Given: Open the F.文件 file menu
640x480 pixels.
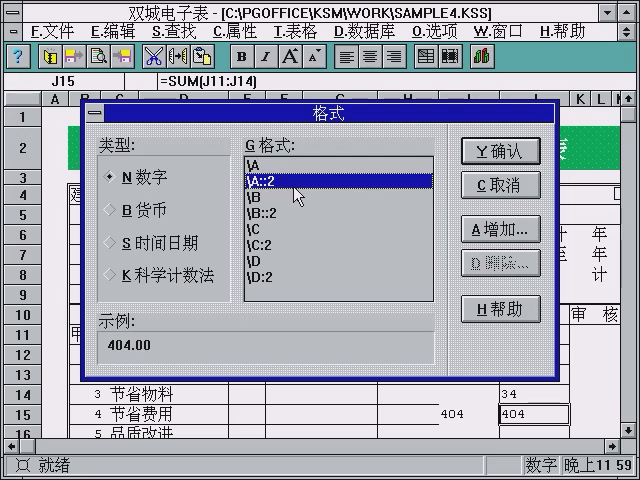Looking at the screenshot, I should 52,31.
